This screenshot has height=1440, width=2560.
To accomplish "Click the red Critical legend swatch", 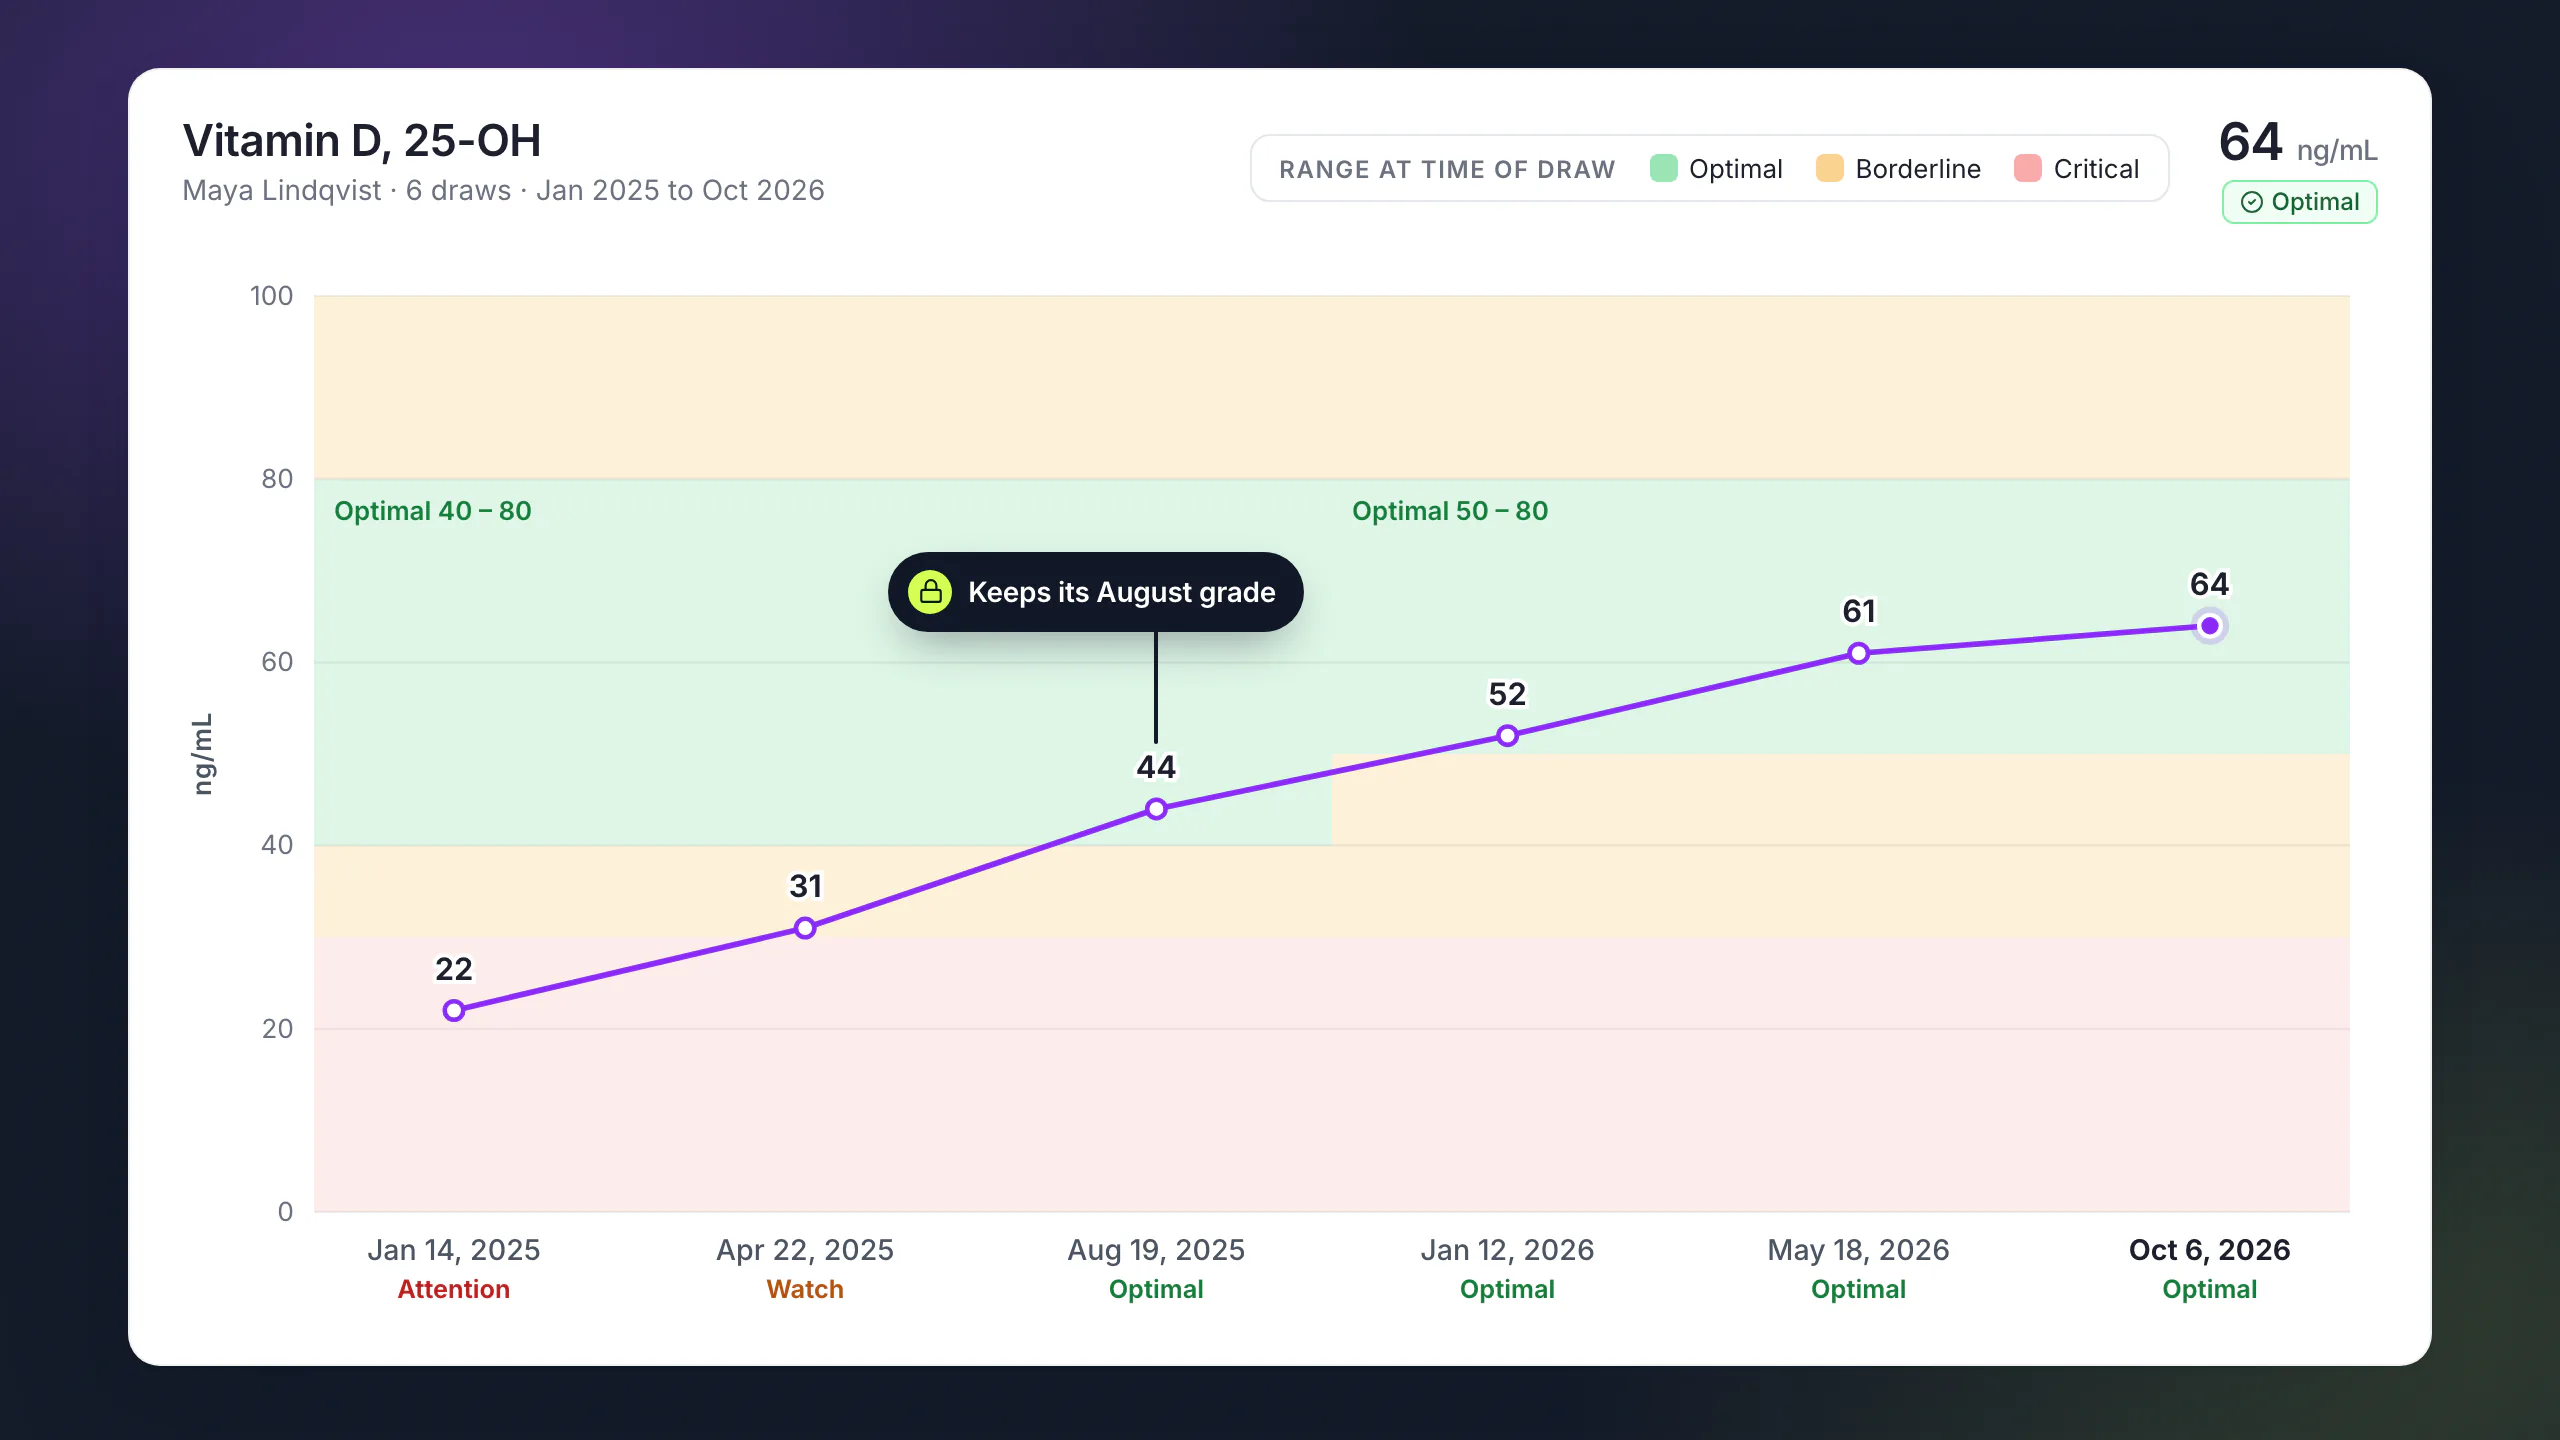I will [2027, 168].
